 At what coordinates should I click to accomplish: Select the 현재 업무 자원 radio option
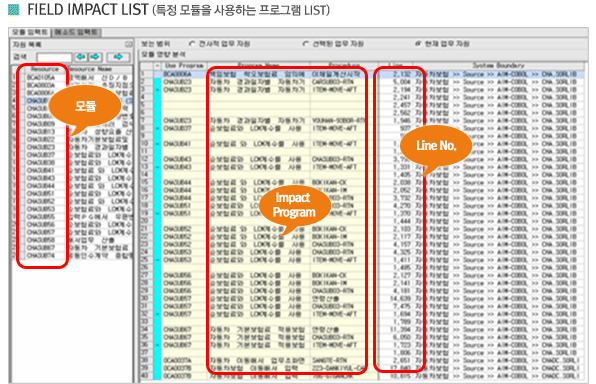tap(443, 44)
